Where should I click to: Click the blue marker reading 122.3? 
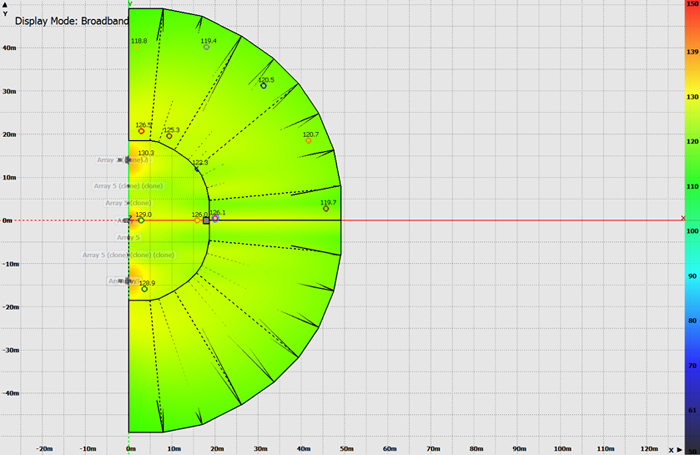tap(197, 168)
